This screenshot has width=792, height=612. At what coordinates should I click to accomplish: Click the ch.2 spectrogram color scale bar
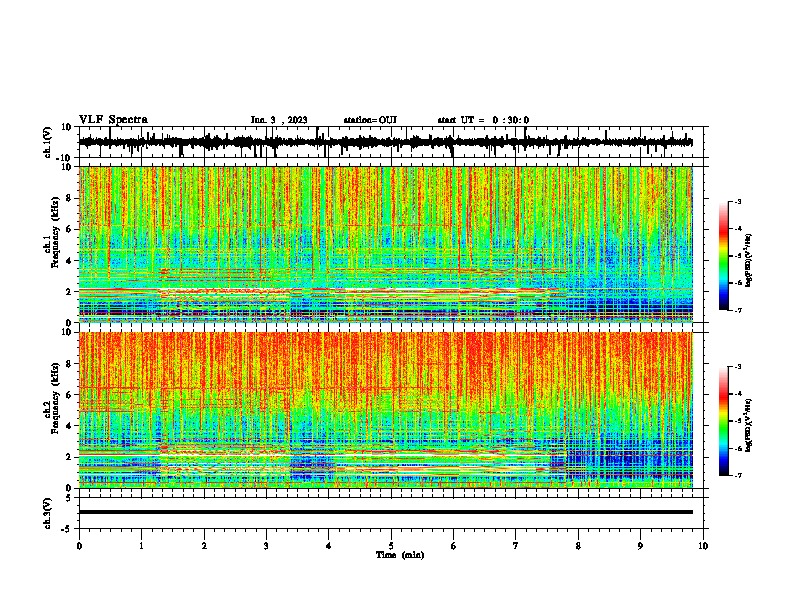(x=724, y=421)
